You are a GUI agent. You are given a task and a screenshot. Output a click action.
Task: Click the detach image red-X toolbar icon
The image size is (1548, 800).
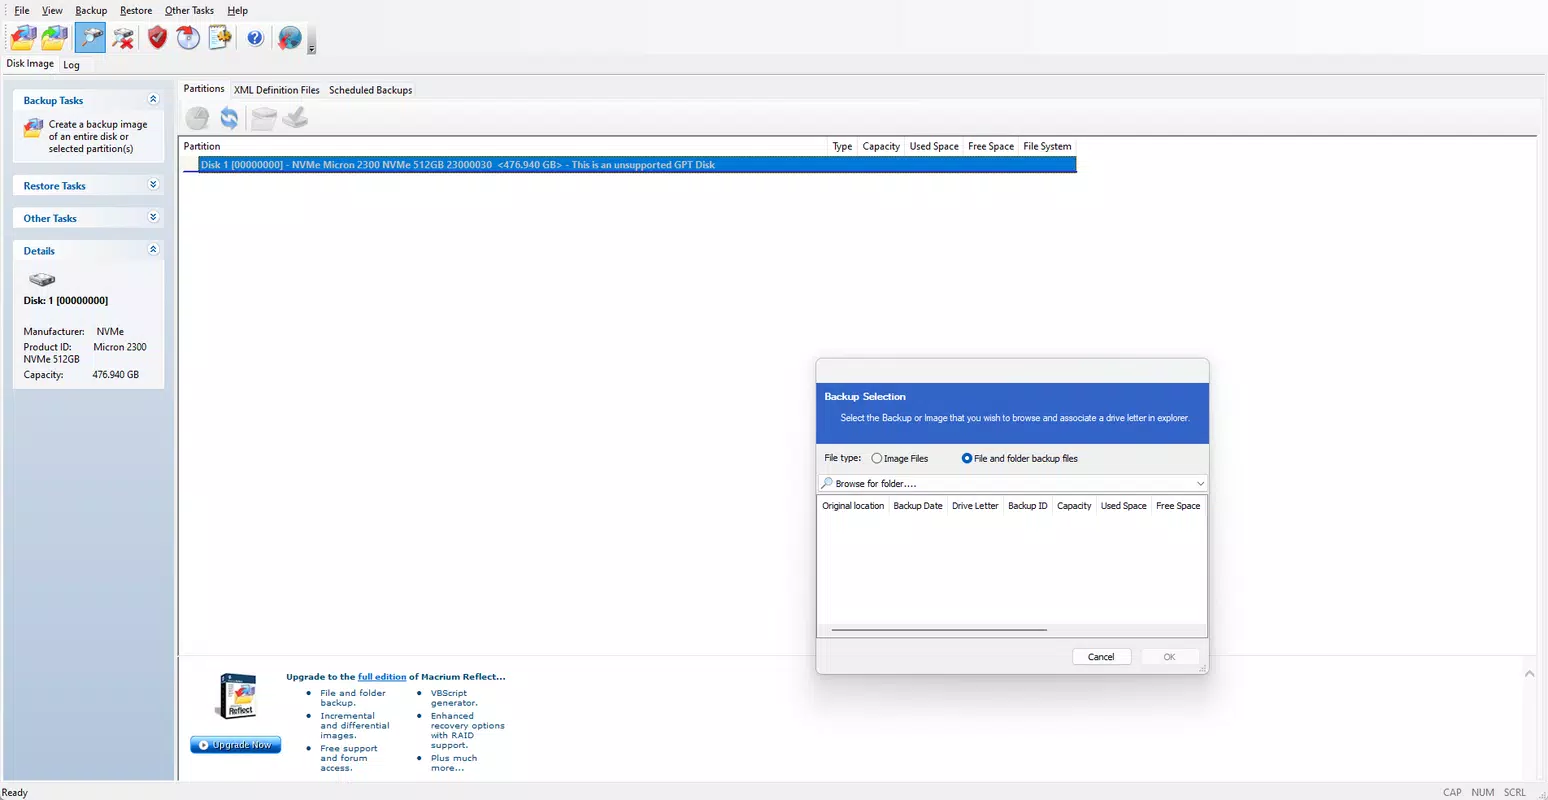(x=124, y=38)
